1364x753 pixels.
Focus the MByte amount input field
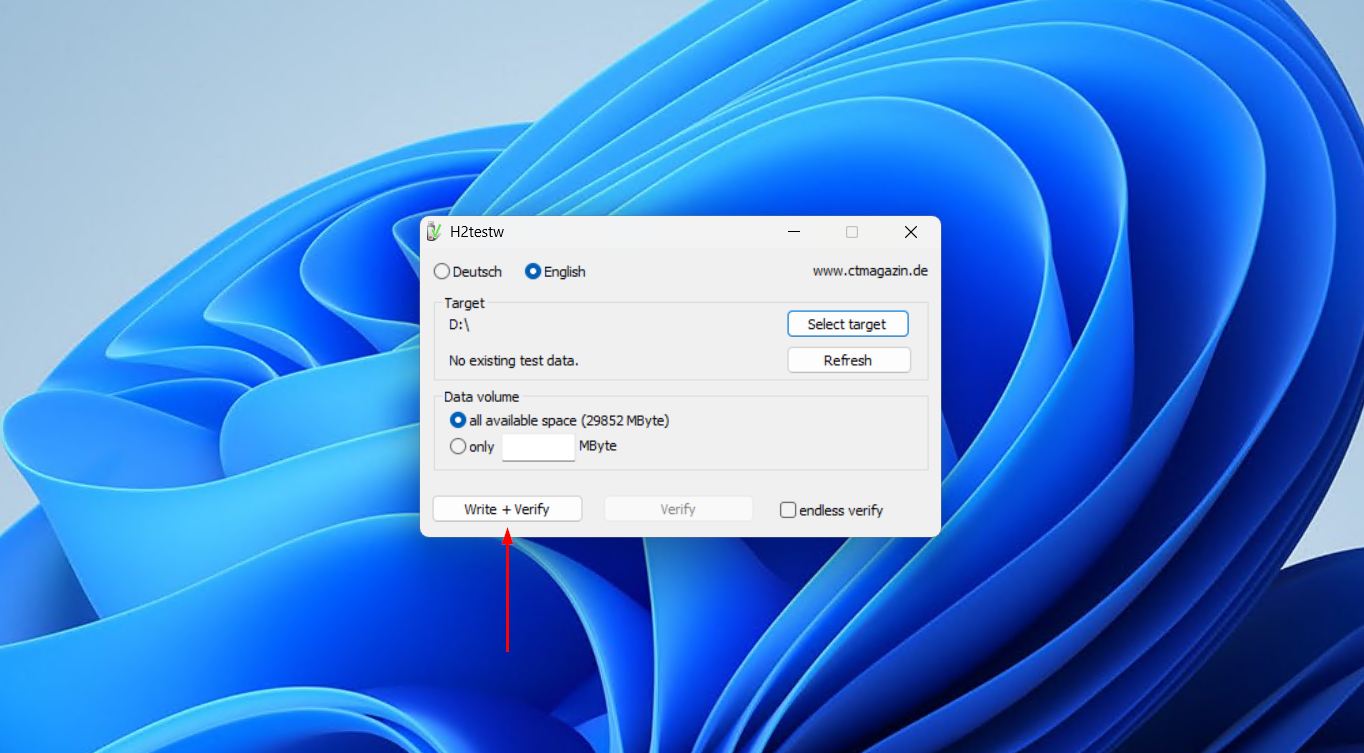[538, 447]
